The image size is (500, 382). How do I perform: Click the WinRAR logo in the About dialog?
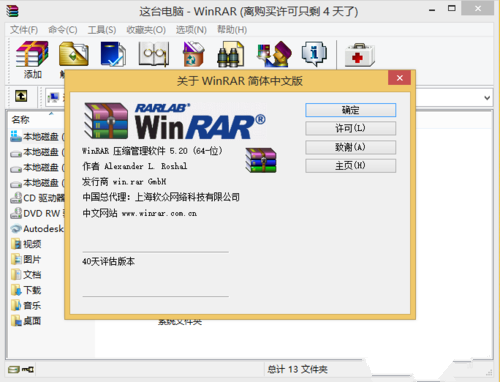coord(174,121)
